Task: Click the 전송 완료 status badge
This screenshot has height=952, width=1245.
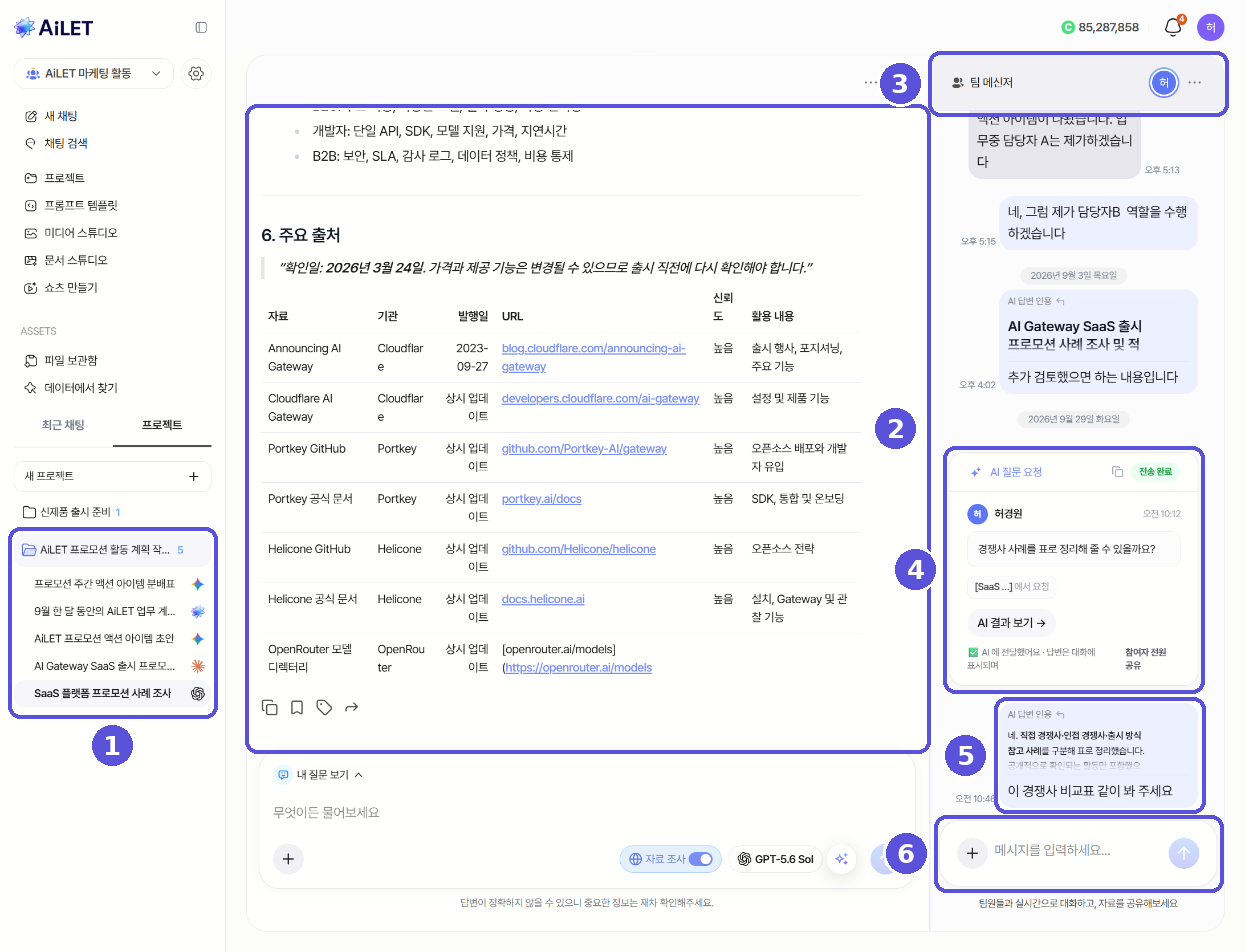Action: [x=1155, y=471]
